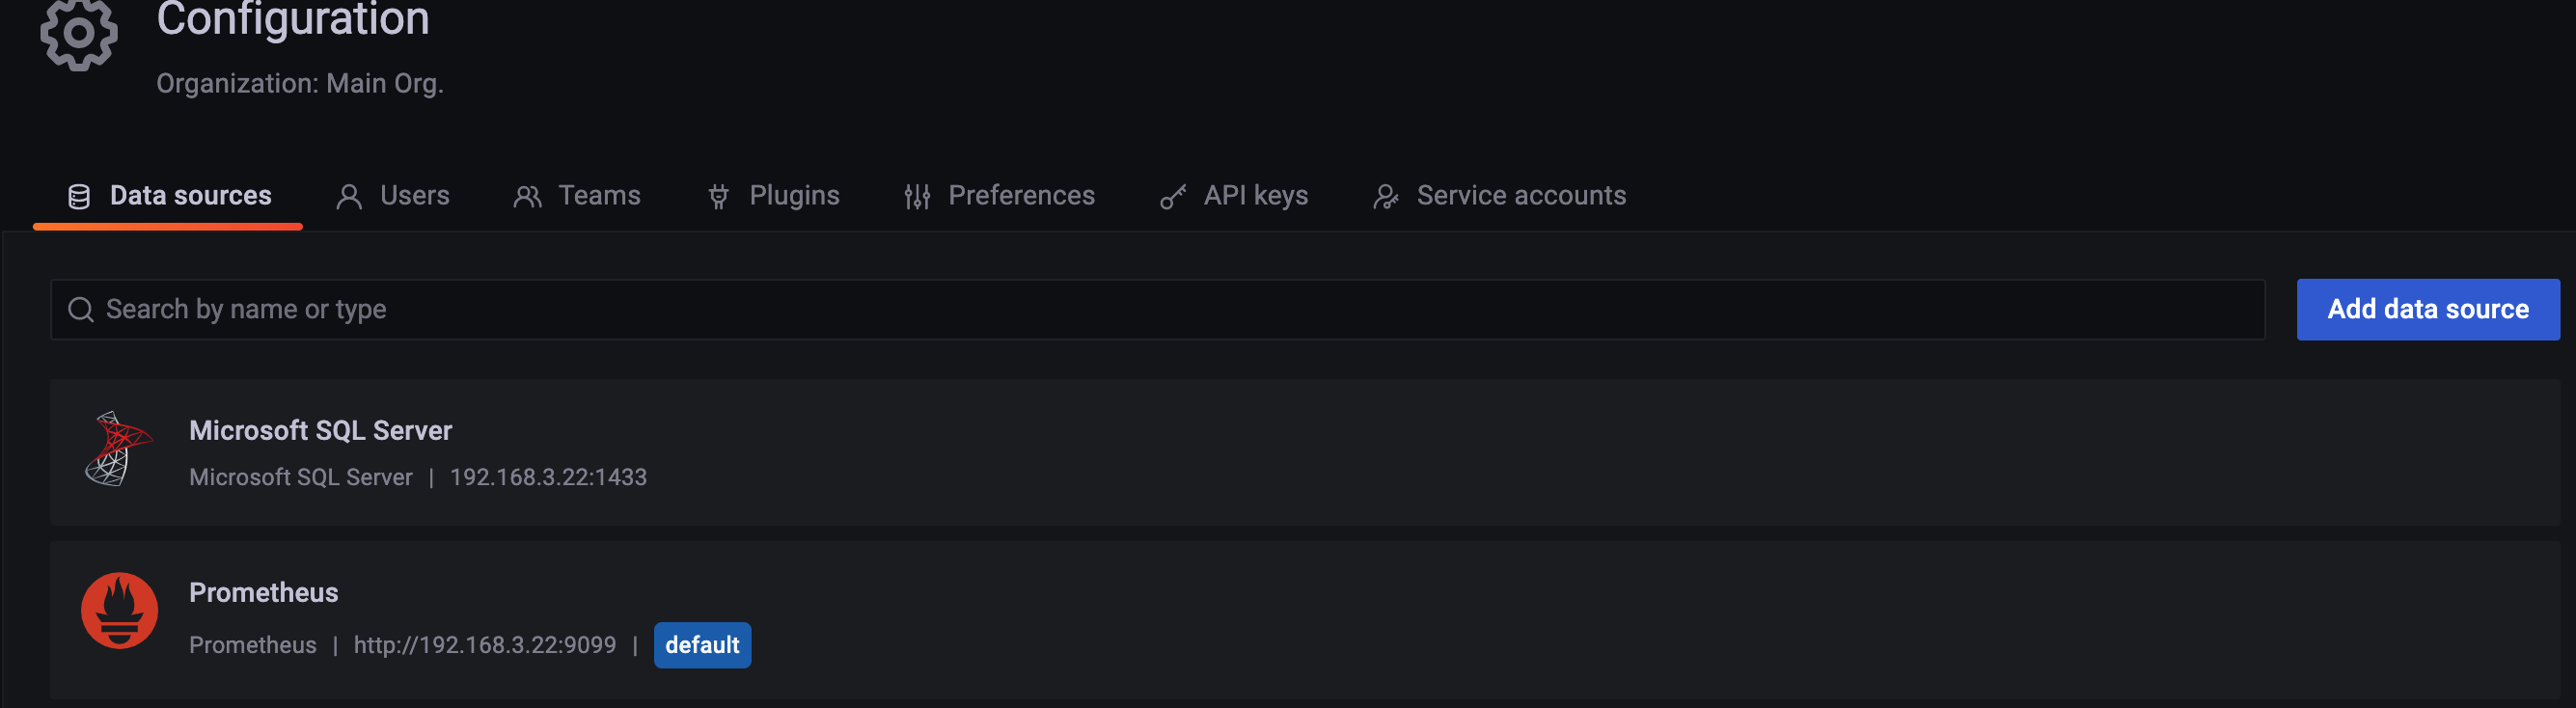The image size is (2576, 708).
Task: Go to the Plugins tab
Action: (794, 195)
